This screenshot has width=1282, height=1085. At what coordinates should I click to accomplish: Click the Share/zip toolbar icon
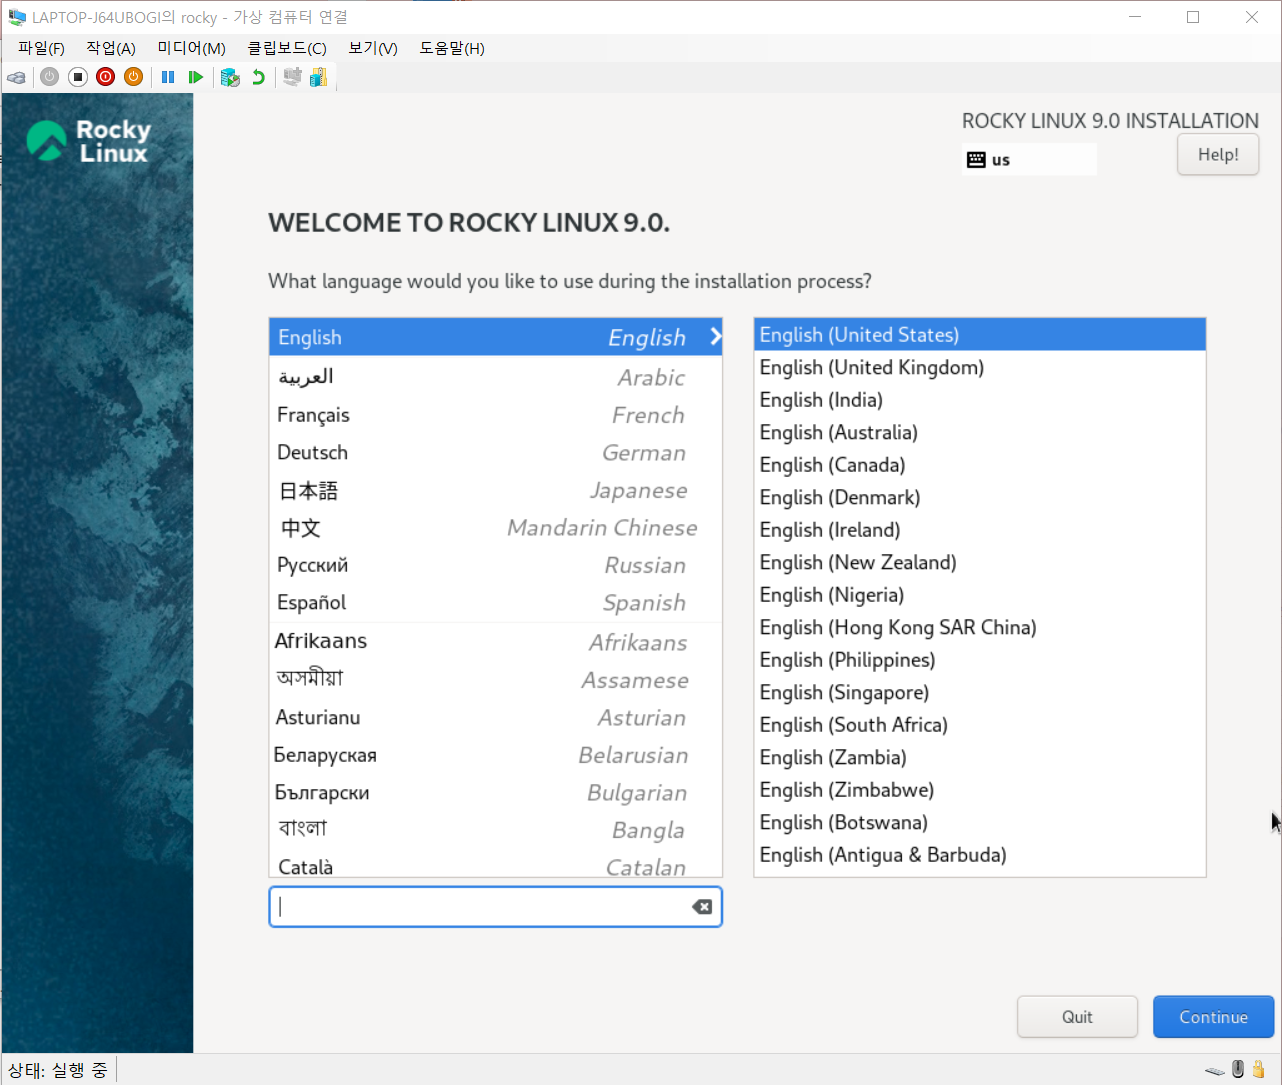pyautogui.click(x=318, y=77)
